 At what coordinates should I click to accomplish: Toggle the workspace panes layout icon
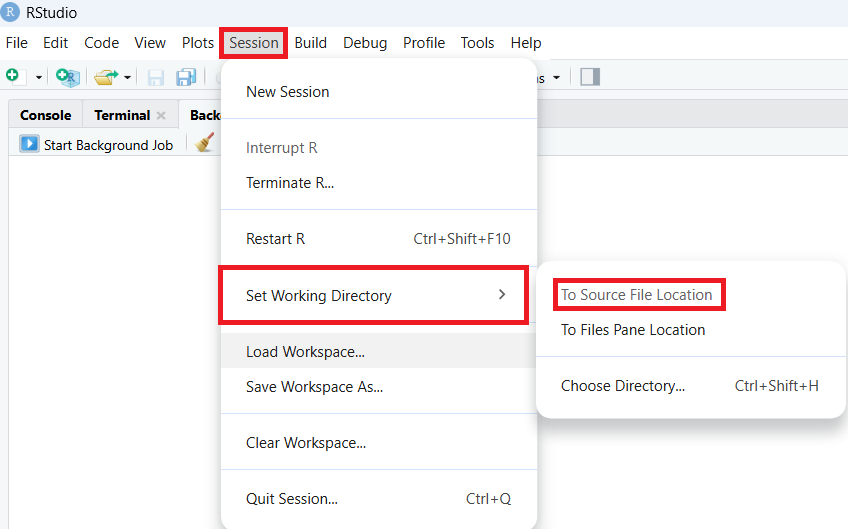(590, 77)
